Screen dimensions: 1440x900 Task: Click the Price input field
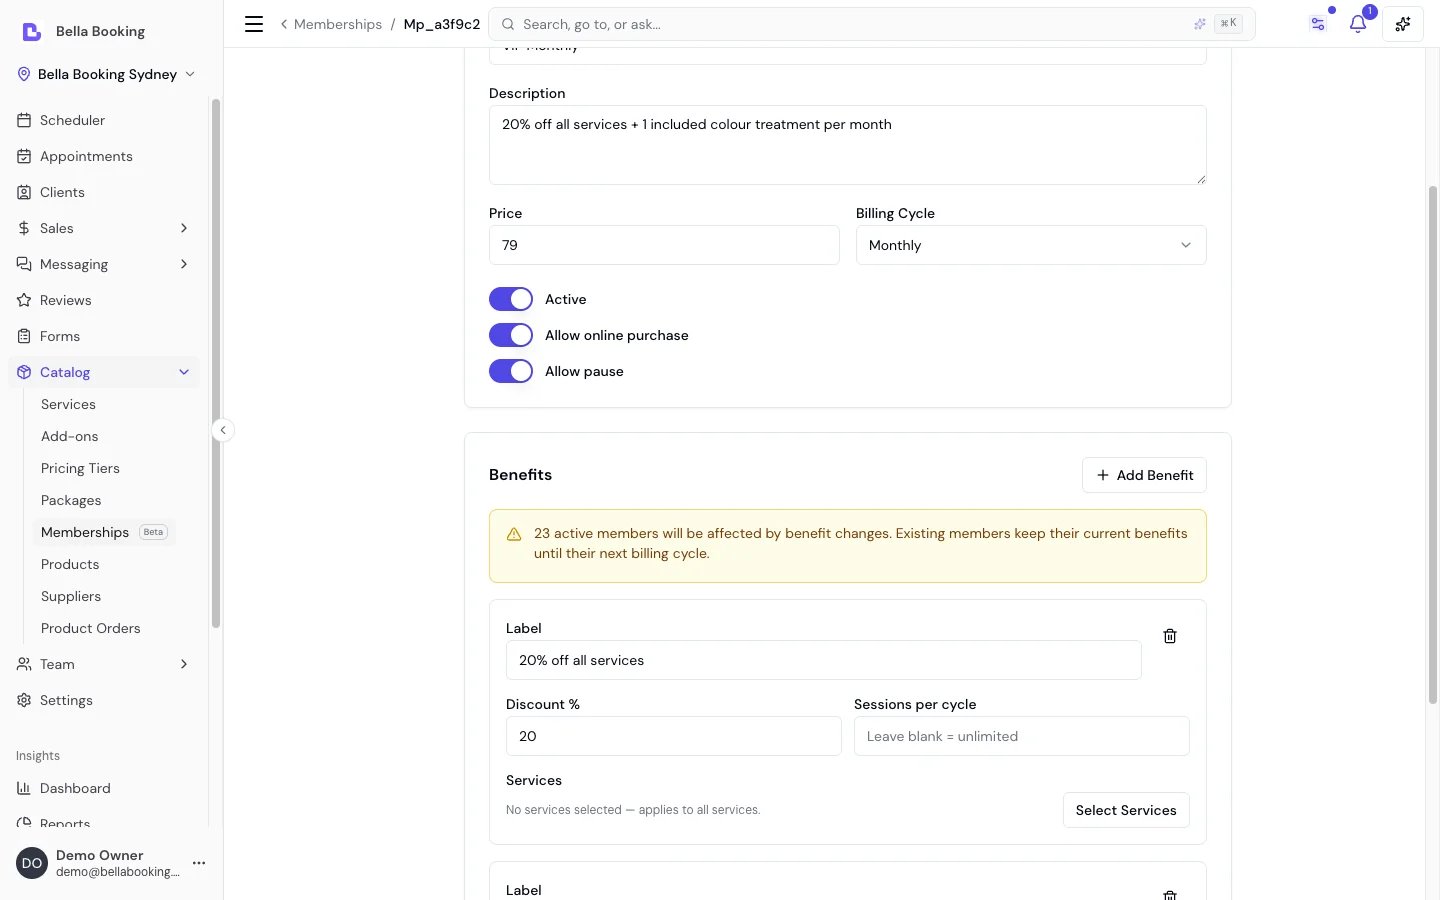(x=664, y=245)
